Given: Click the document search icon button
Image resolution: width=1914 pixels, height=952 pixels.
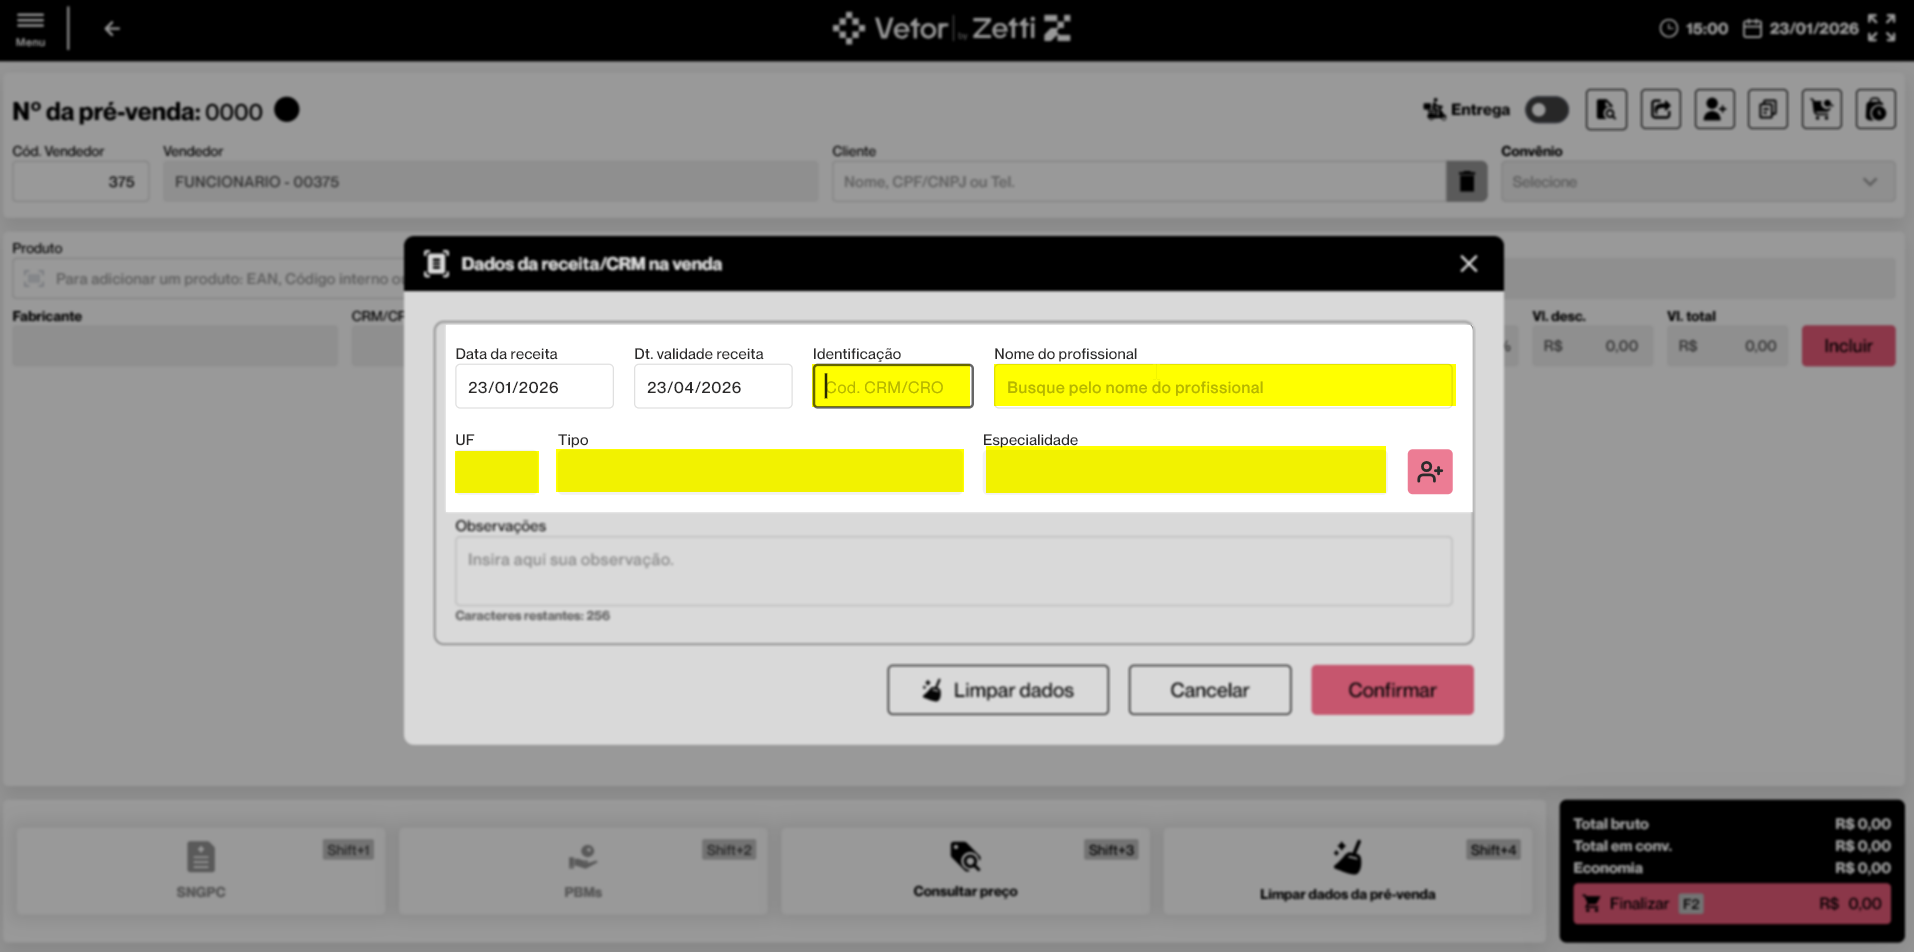Looking at the screenshot, I should tap(1606, 110).
